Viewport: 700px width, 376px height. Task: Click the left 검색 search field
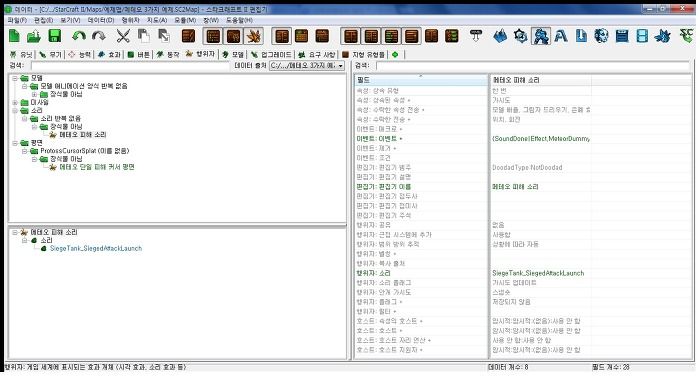[x=130, y=66]
